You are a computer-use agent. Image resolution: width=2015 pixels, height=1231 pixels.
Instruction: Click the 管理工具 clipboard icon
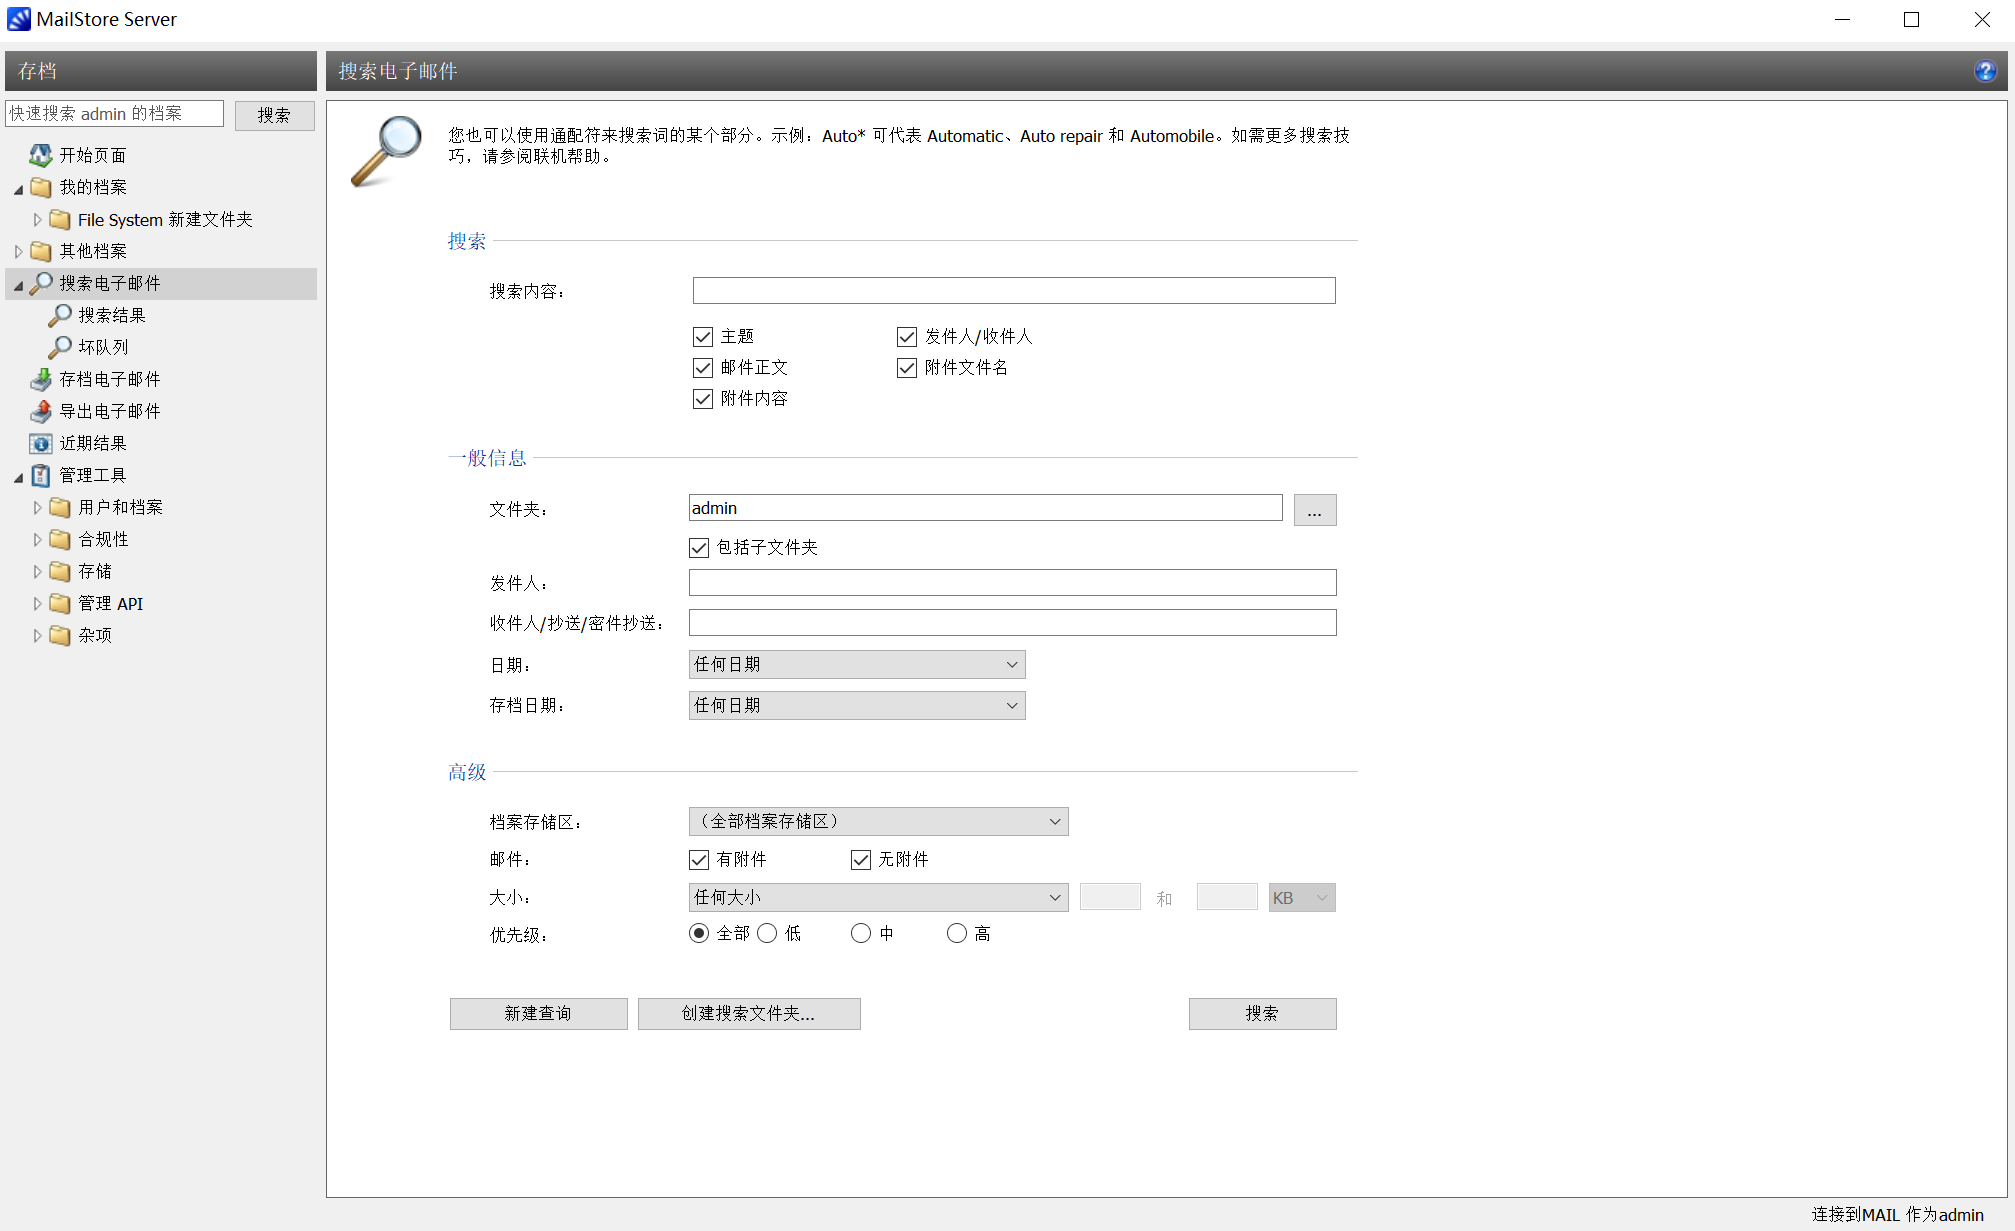click(41, 475)
